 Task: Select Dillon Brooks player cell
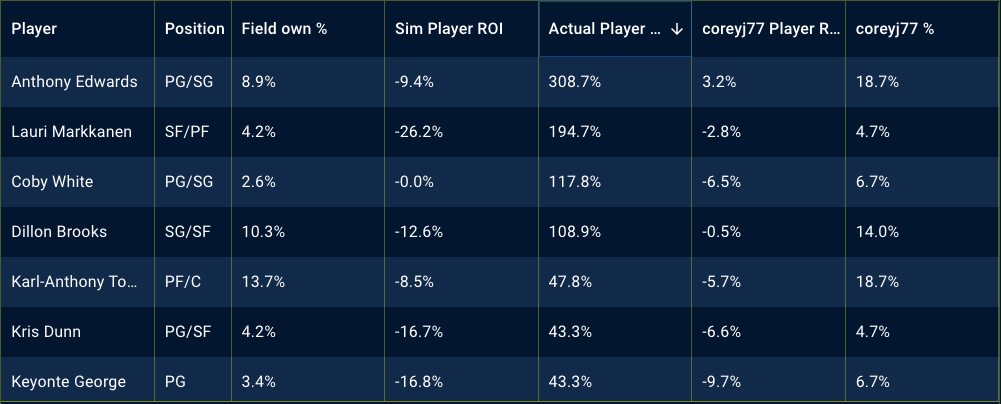click(x=59, y=232)
